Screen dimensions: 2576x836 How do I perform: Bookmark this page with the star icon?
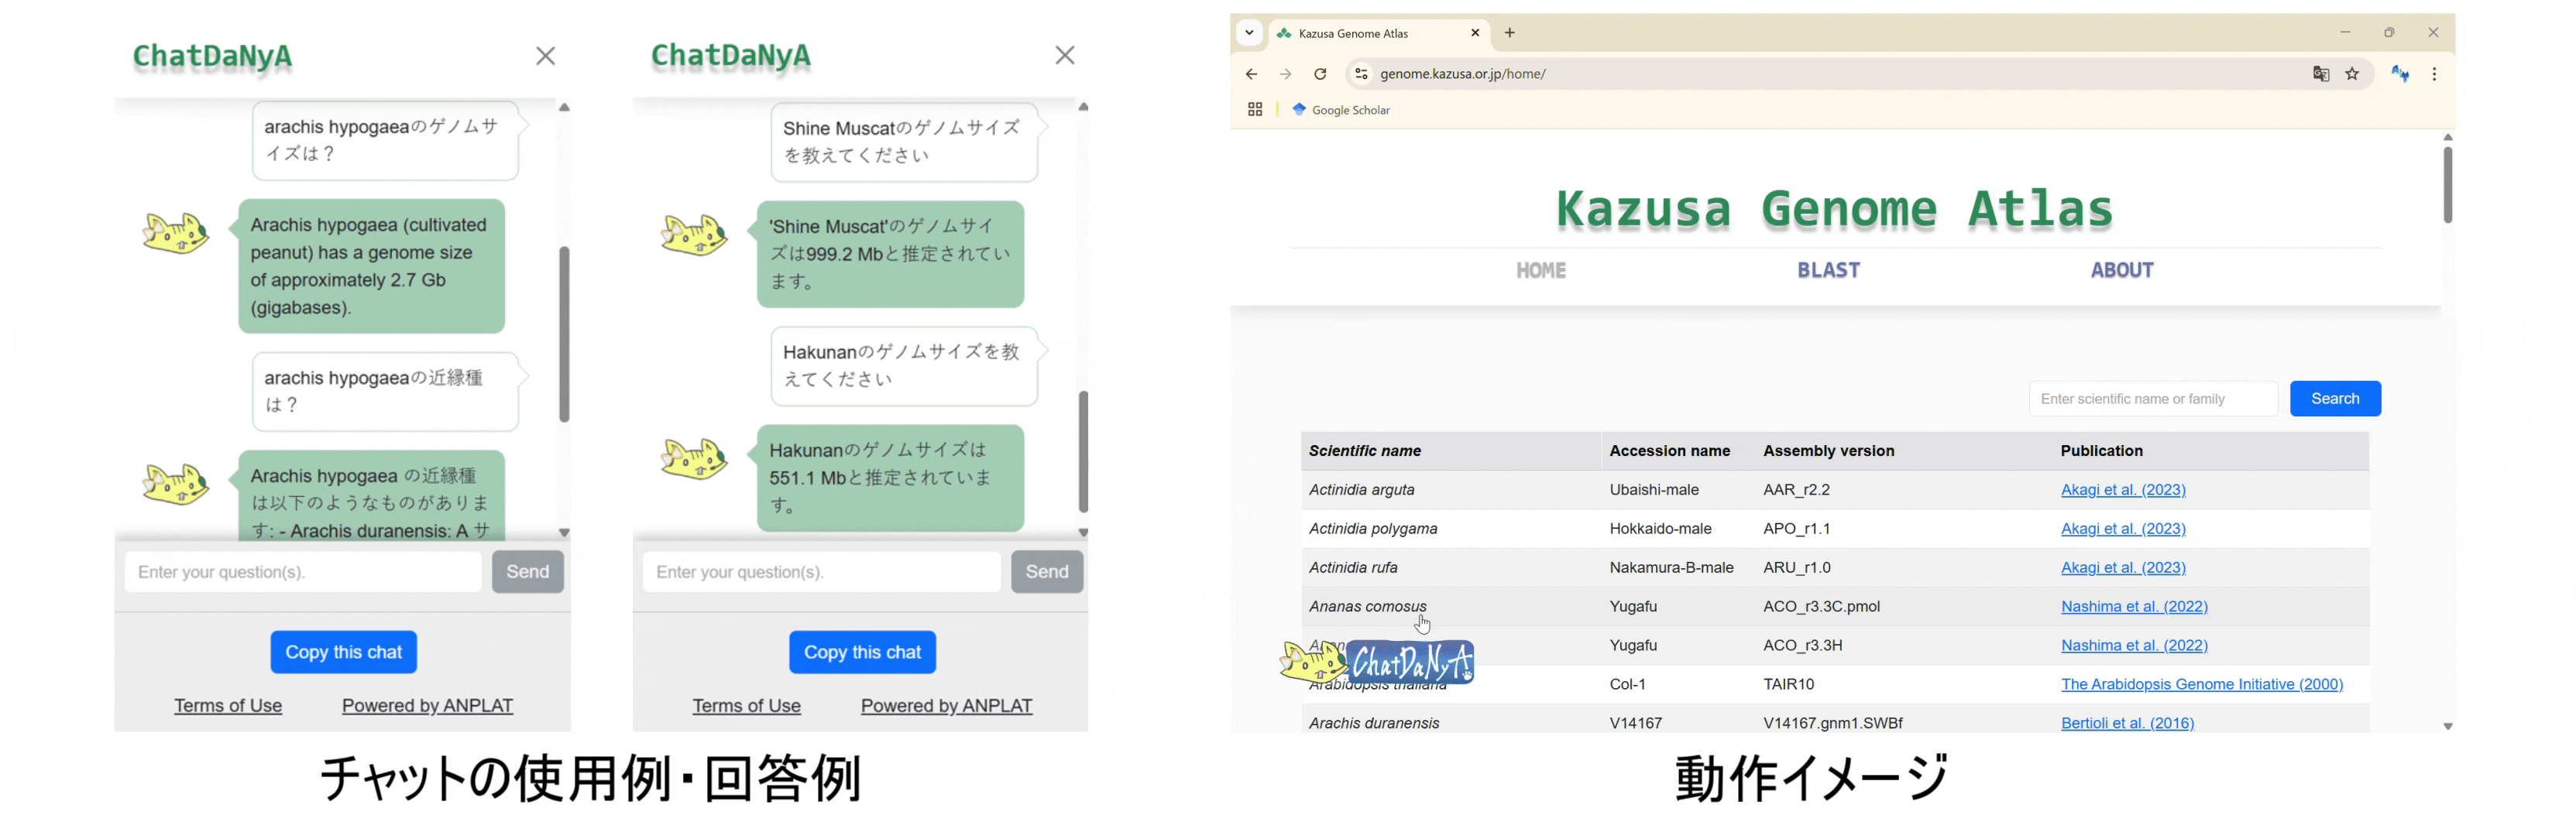[2352, 74]
